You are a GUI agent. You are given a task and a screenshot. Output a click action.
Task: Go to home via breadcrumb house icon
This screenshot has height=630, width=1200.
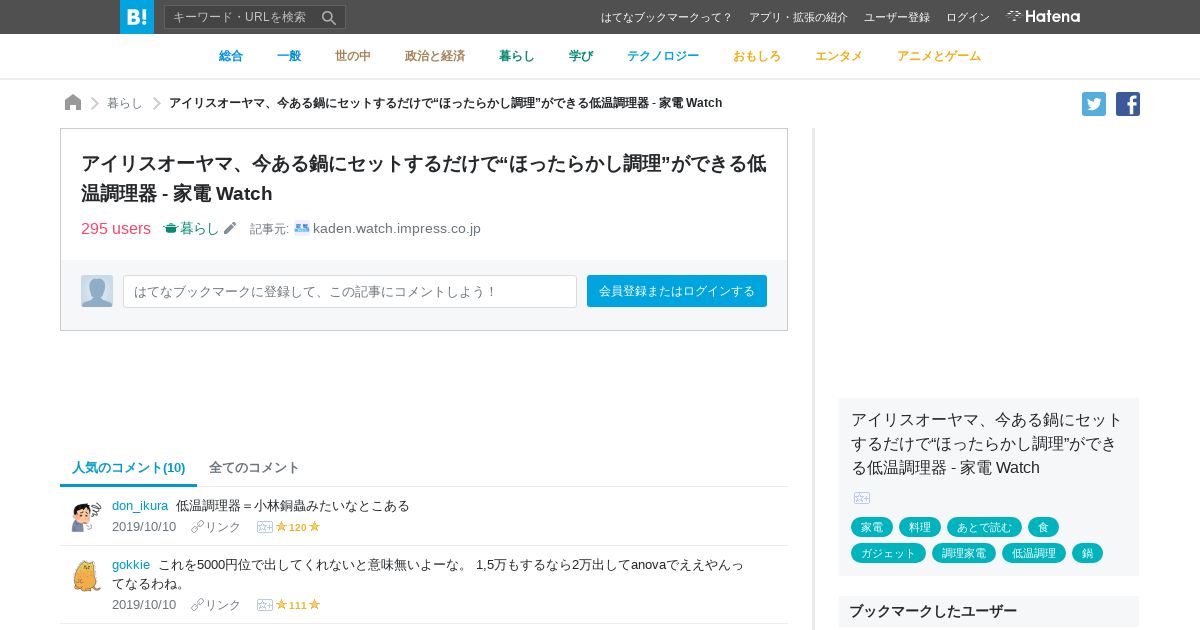(x=73, y=103)
